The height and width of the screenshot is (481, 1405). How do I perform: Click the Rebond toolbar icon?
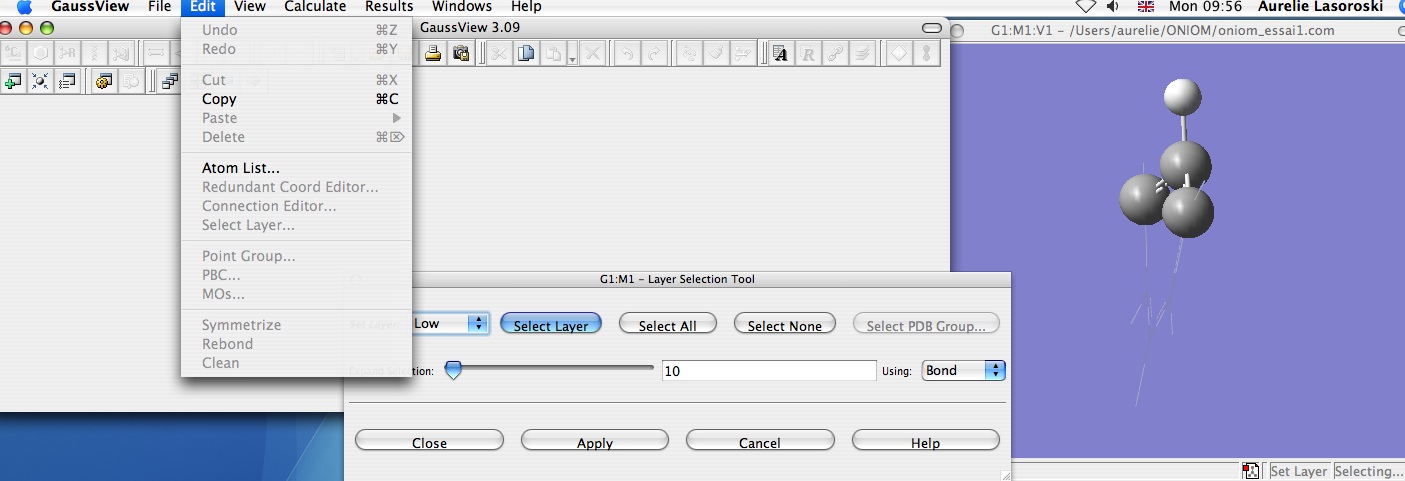(x=689, y=53)
